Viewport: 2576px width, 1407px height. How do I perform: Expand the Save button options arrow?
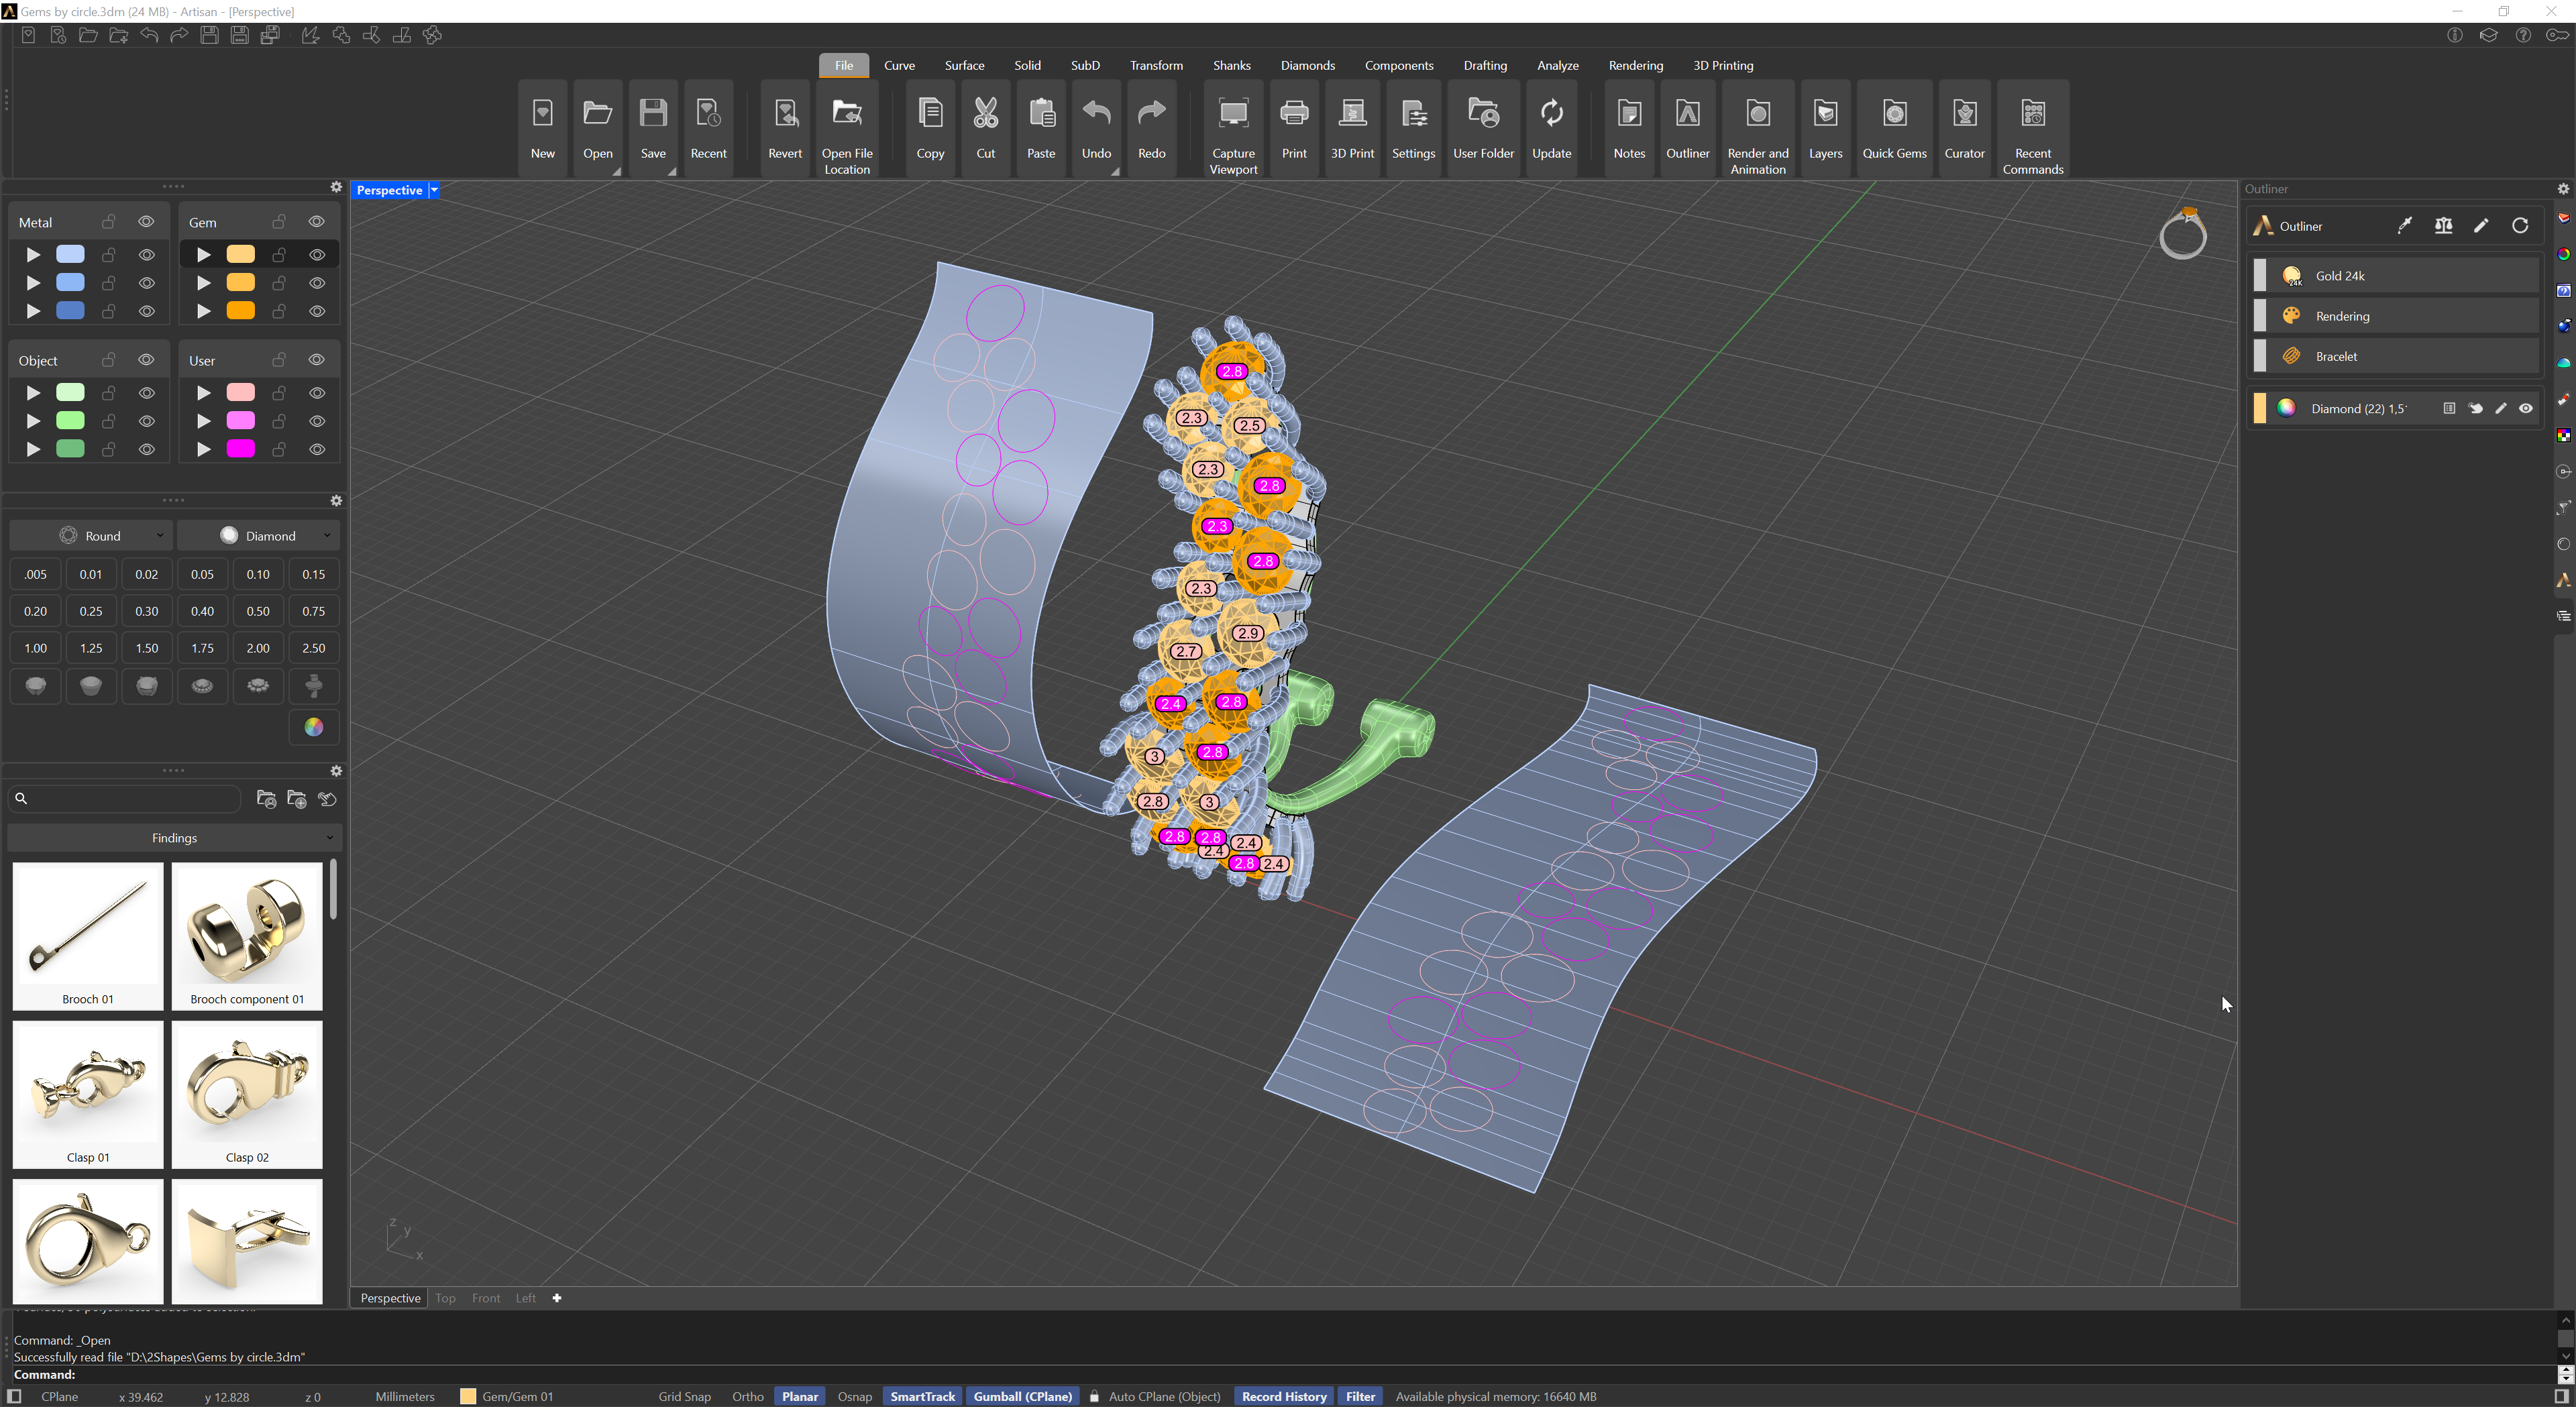click(672, 171)
